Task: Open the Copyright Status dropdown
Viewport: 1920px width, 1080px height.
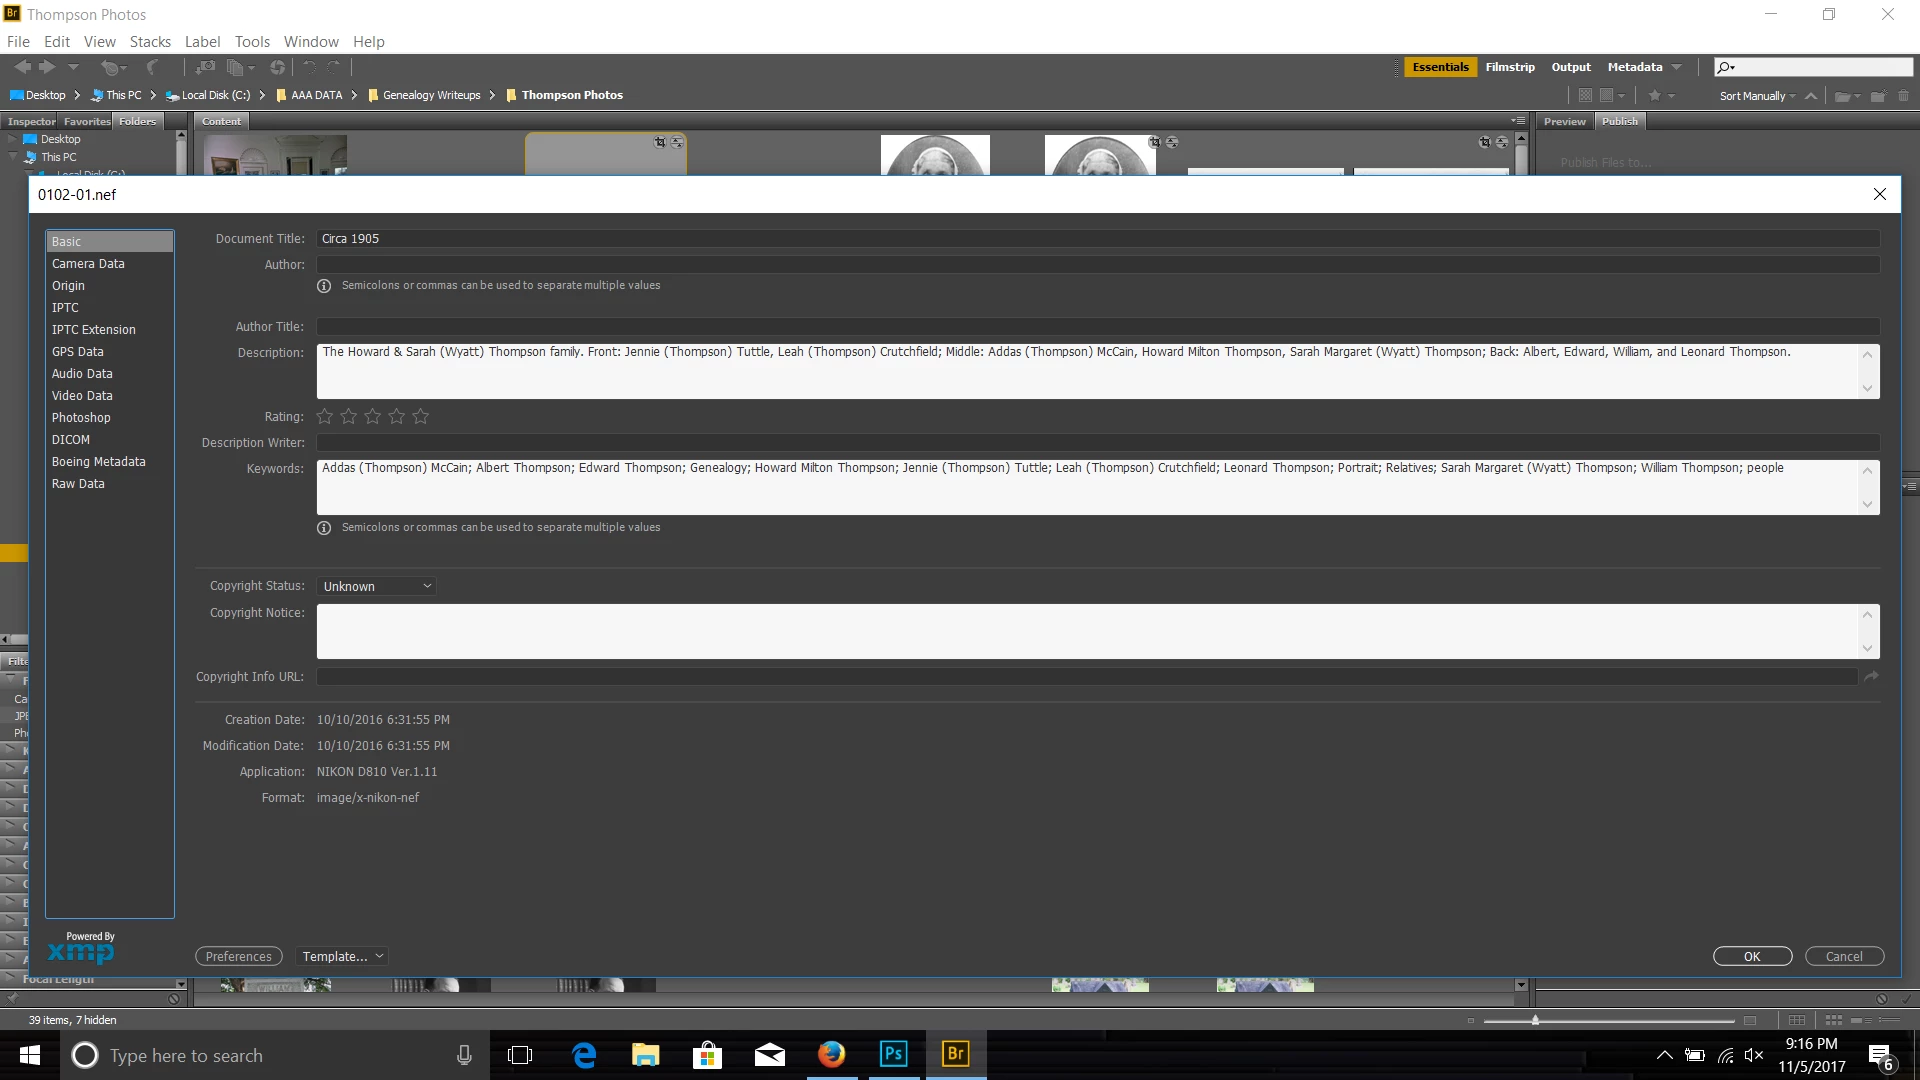Action: point(377,586)
